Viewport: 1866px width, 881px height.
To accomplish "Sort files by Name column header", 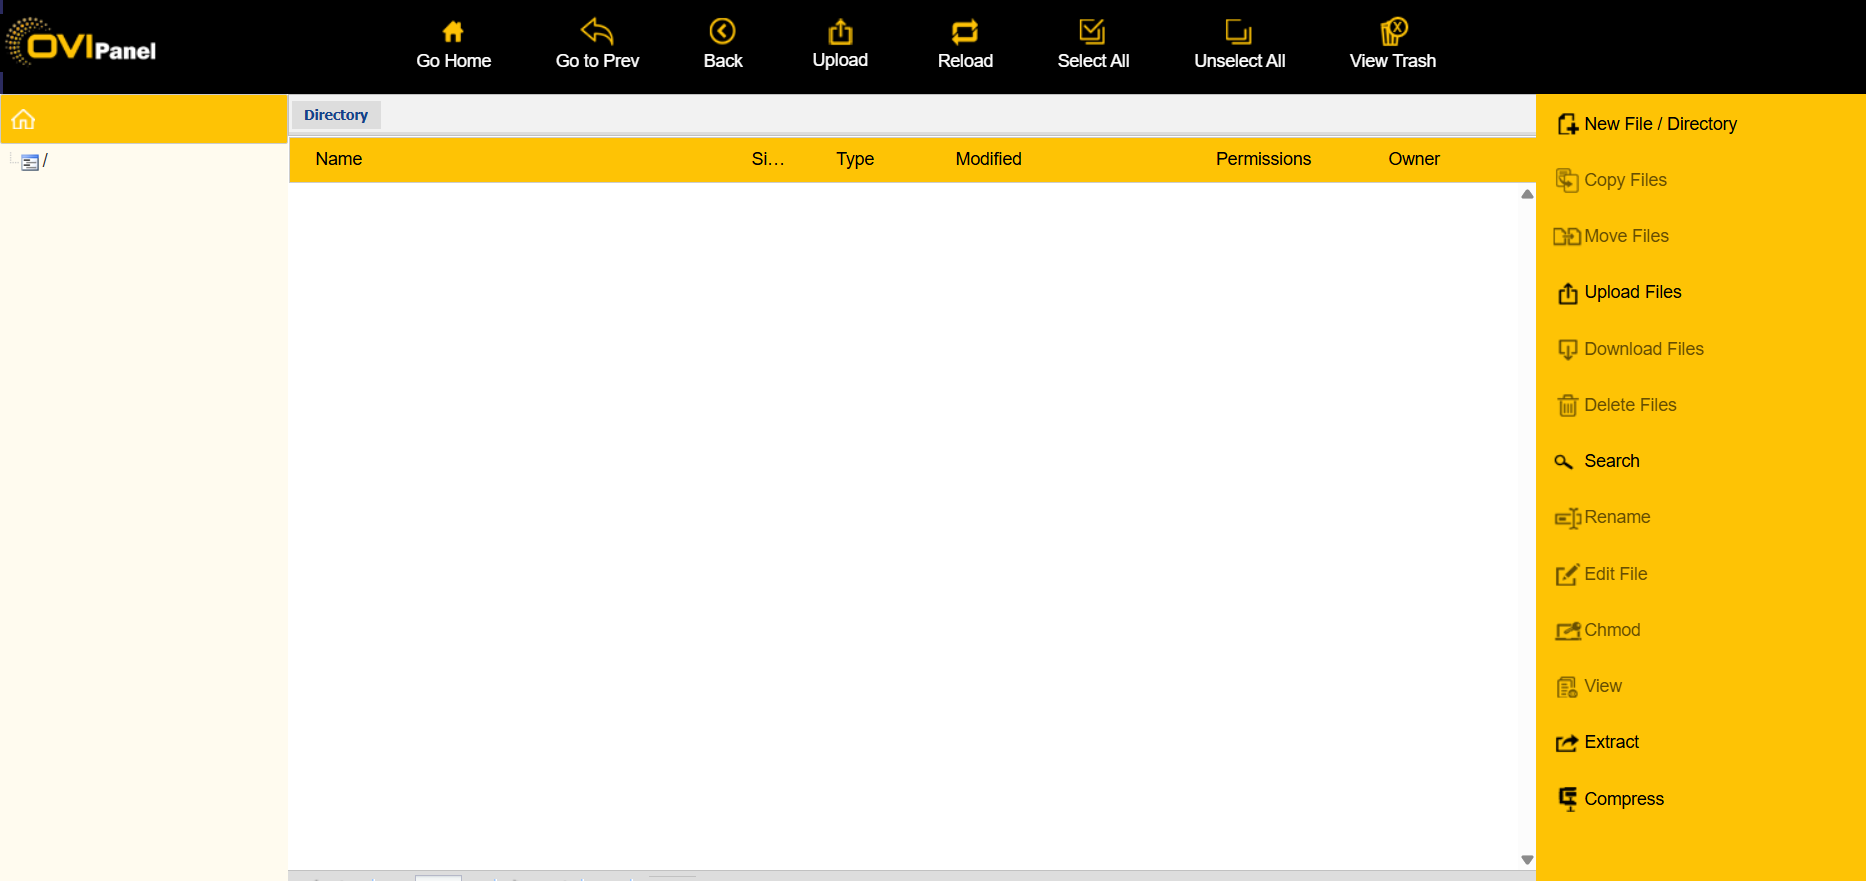I will tap(339, 159).
